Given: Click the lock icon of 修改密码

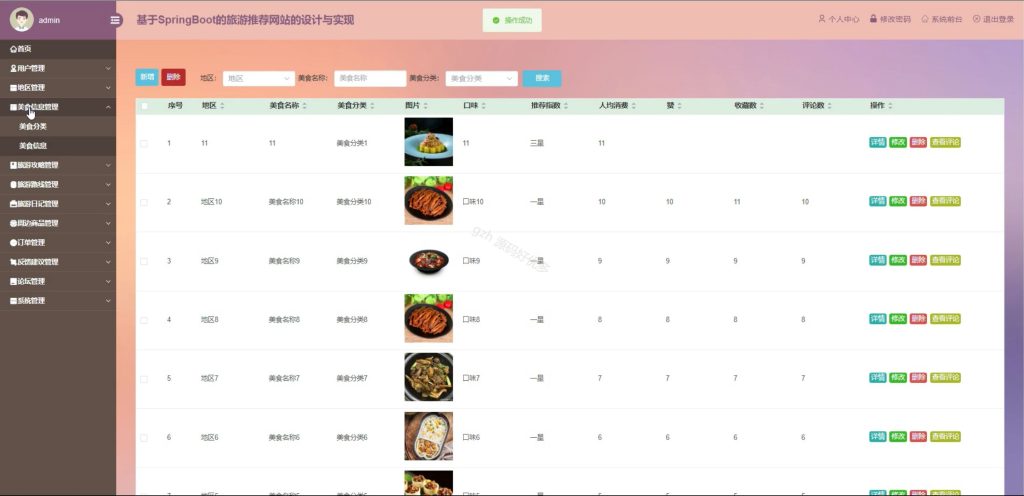Looking at the screenshot, I should point(873,19).
